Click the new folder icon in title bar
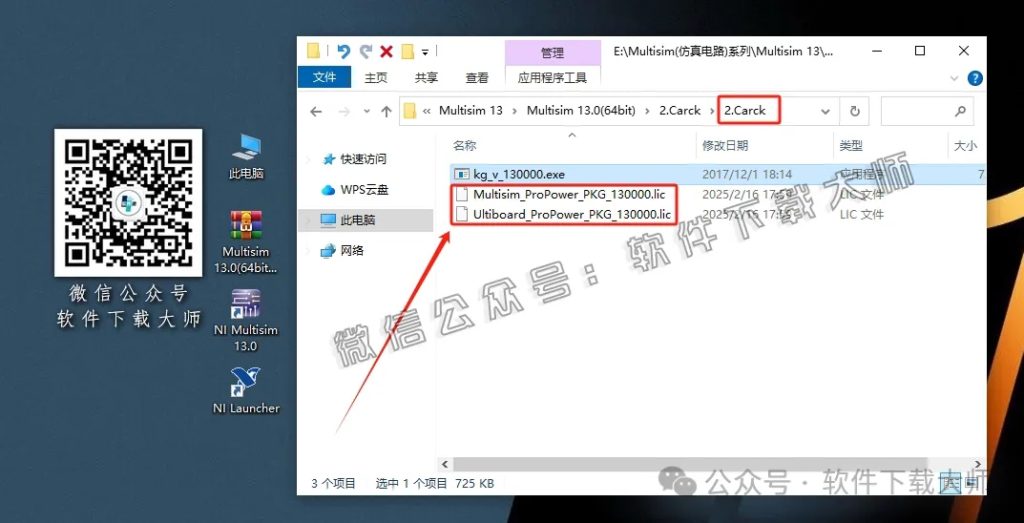Screen dimensions: 1024x523 click(x=408, y=52)
